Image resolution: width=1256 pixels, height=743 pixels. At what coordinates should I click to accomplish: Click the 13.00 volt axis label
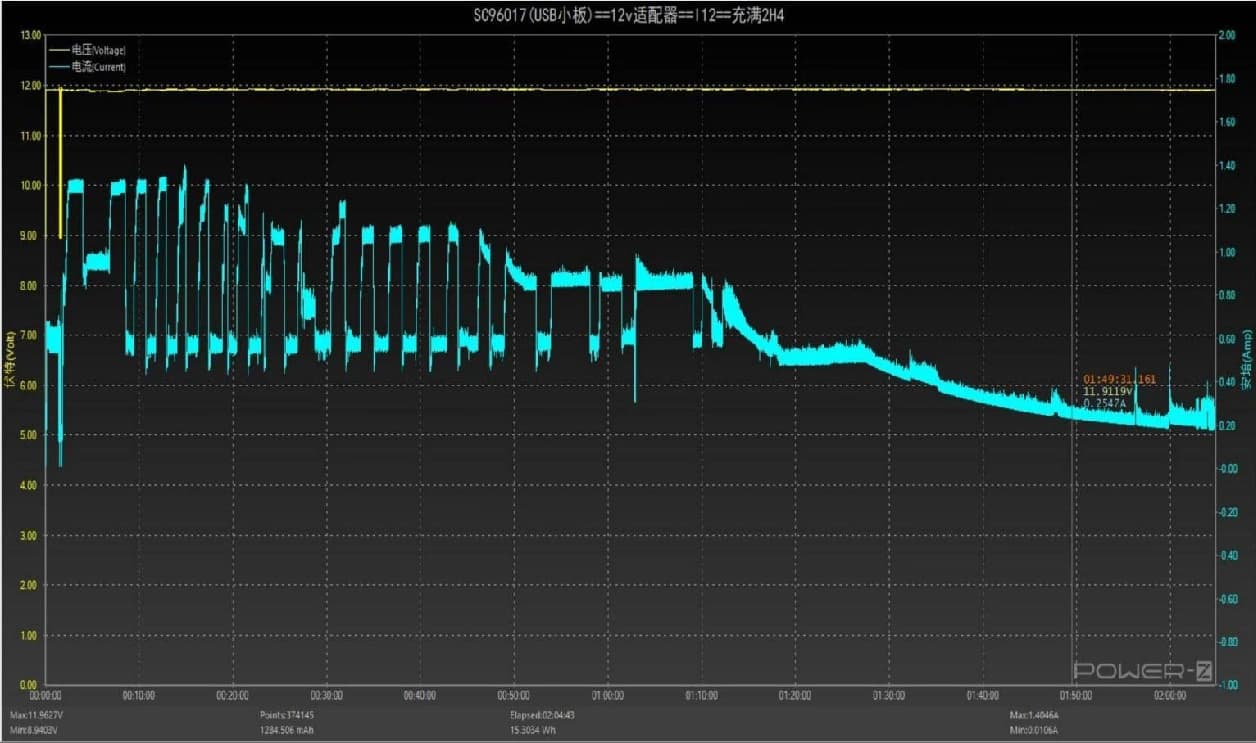click(x=30, y=35)
